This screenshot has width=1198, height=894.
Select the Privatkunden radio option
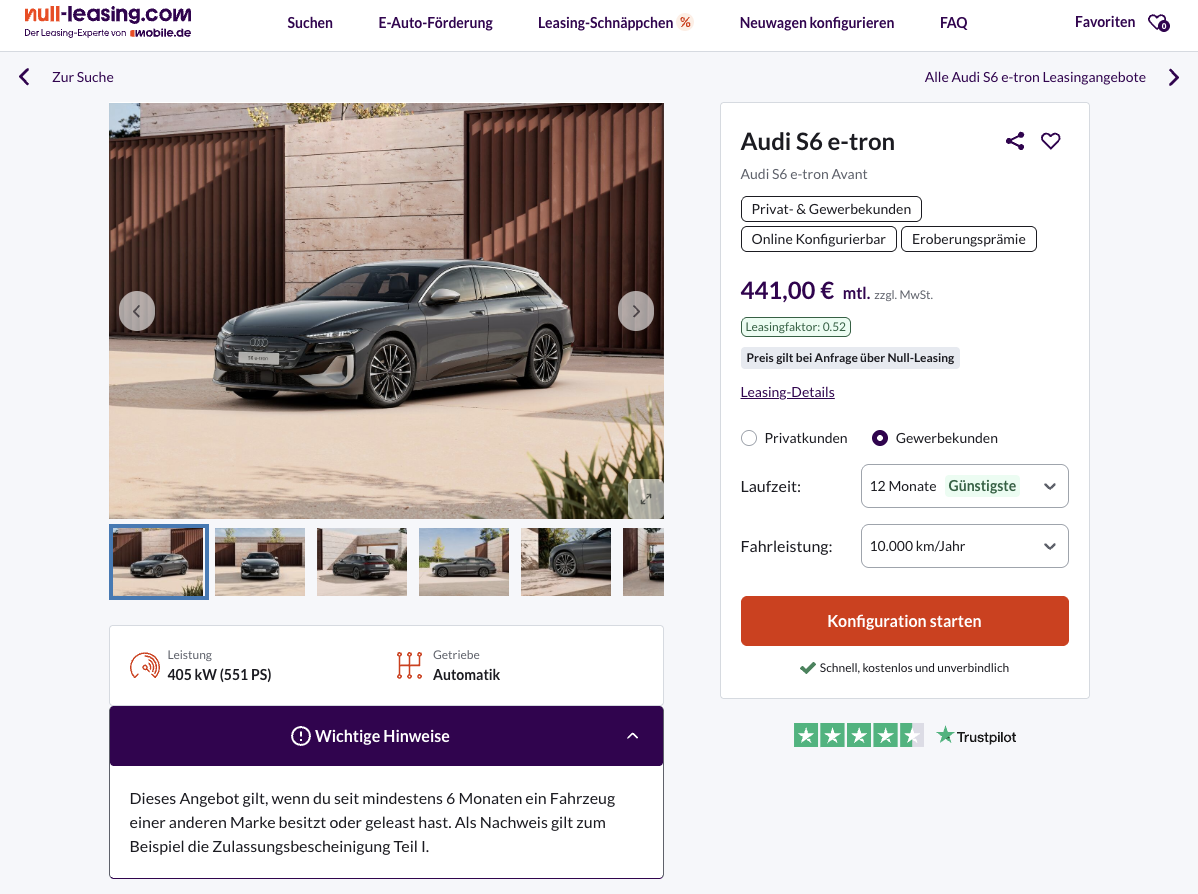coord(749,438)
